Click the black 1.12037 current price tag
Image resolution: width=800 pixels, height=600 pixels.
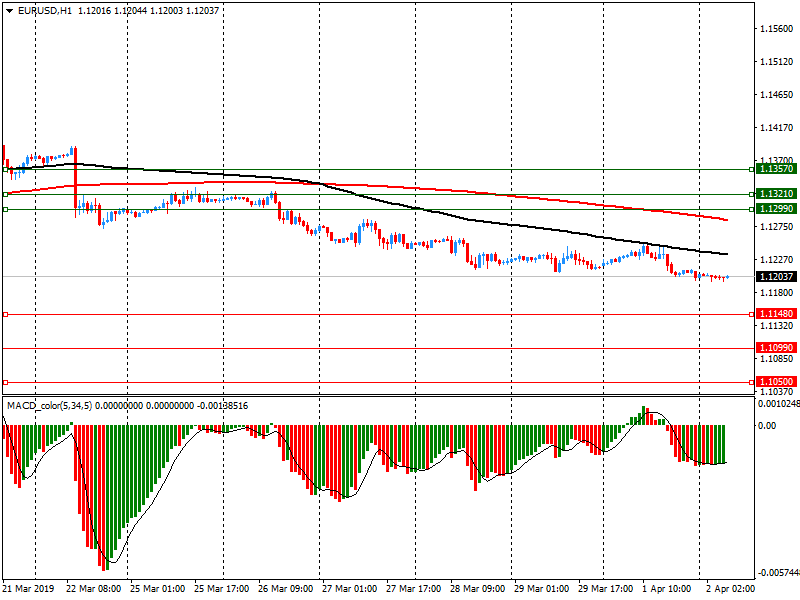click(x=776, y=277)
